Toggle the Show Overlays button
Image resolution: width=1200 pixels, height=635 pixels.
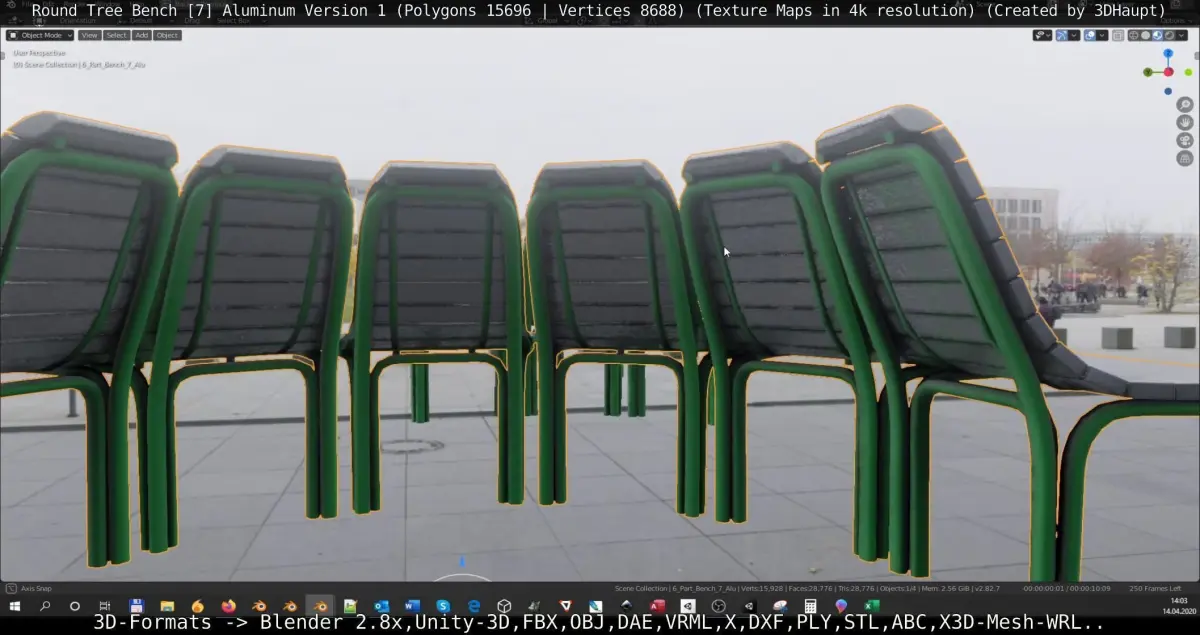1090,35
